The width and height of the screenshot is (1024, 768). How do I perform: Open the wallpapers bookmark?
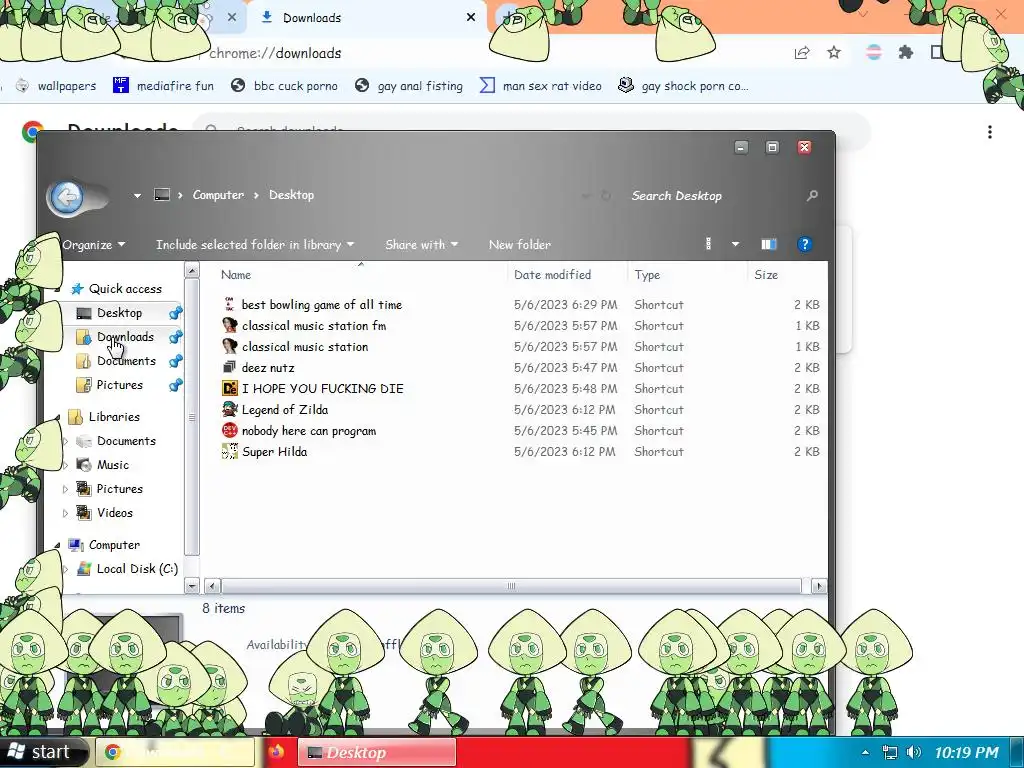(x=56, y=86)
